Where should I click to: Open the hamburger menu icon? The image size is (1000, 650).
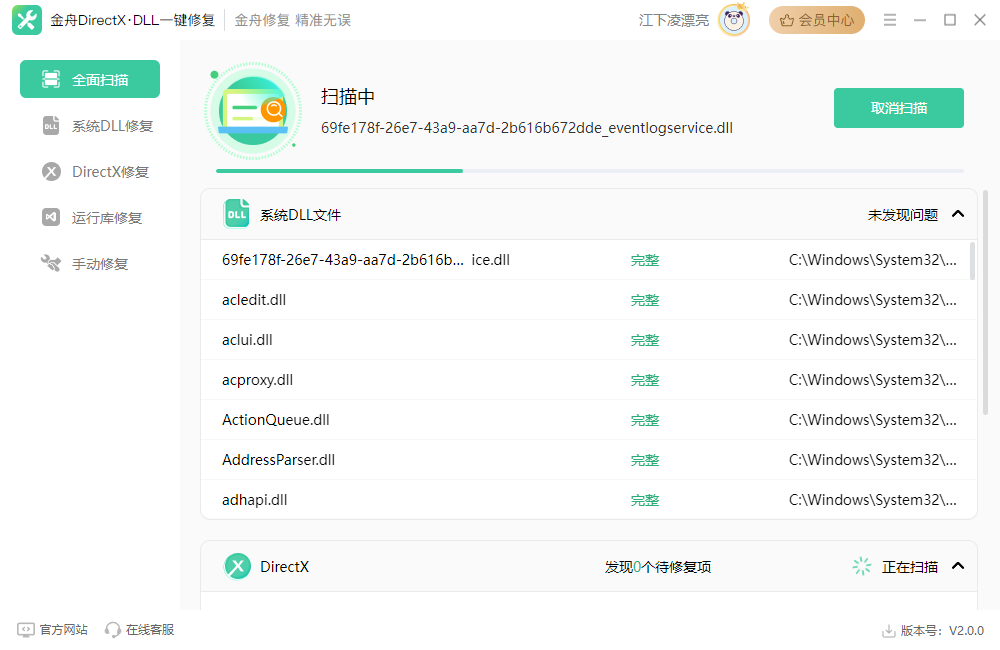coord(889,19)
